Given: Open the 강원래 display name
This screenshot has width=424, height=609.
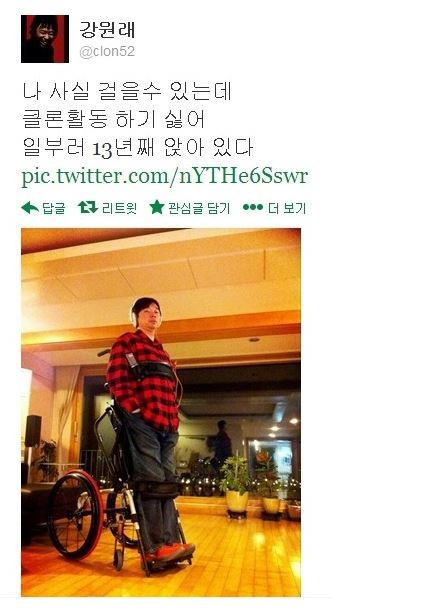Looking at the screenshot, I should (107, 30).
